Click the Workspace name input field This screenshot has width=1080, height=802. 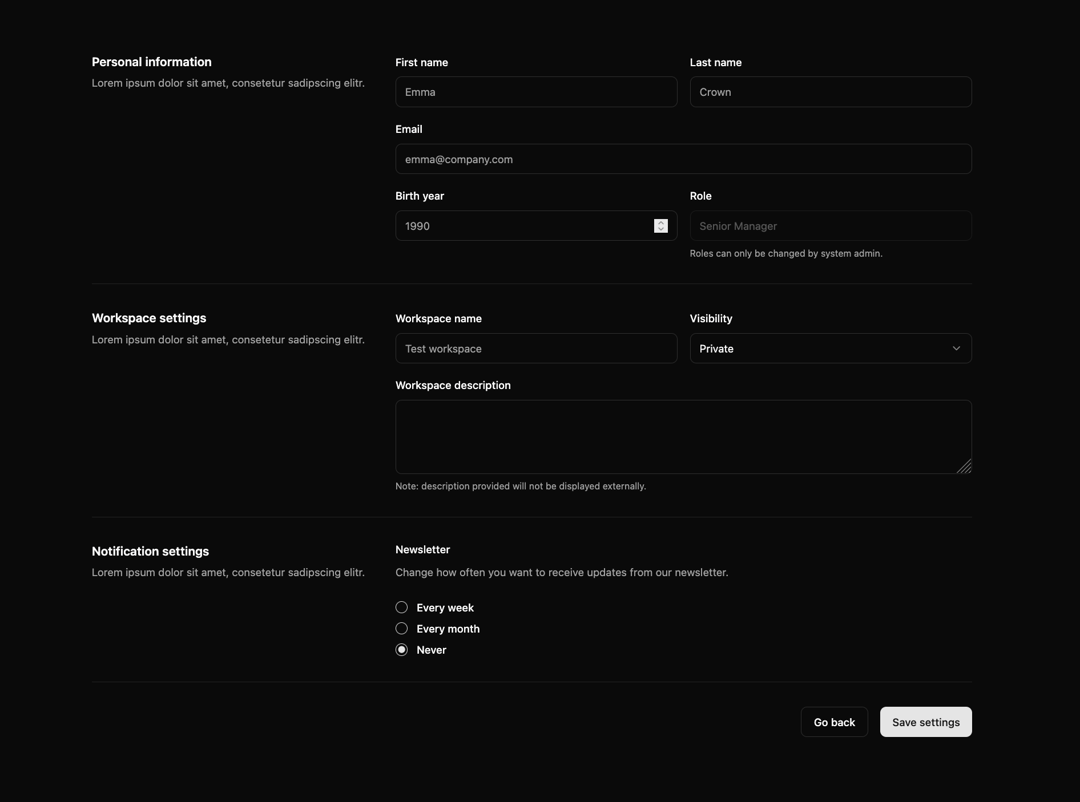click(536, 348)
